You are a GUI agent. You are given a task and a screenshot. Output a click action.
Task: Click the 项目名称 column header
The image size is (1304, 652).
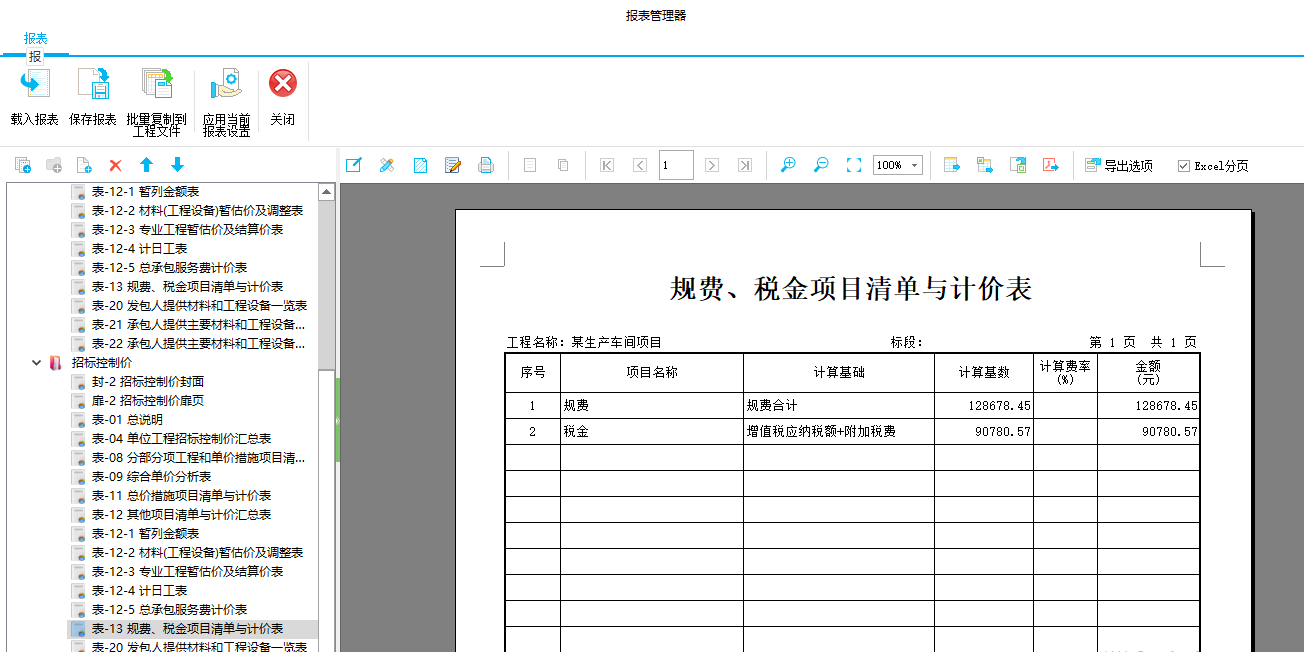tap(652, 372)
